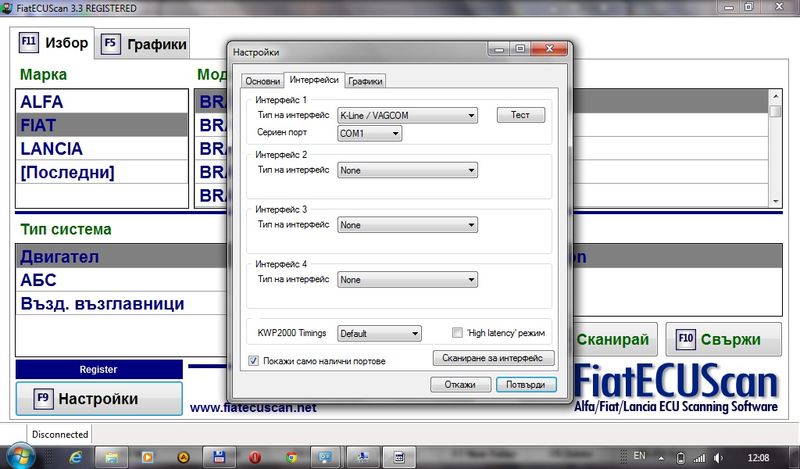Image resolution: width=800 pixels, height=469 pixels.
Task: Open the Windows Start menu
Action: (x=19, y=456)
